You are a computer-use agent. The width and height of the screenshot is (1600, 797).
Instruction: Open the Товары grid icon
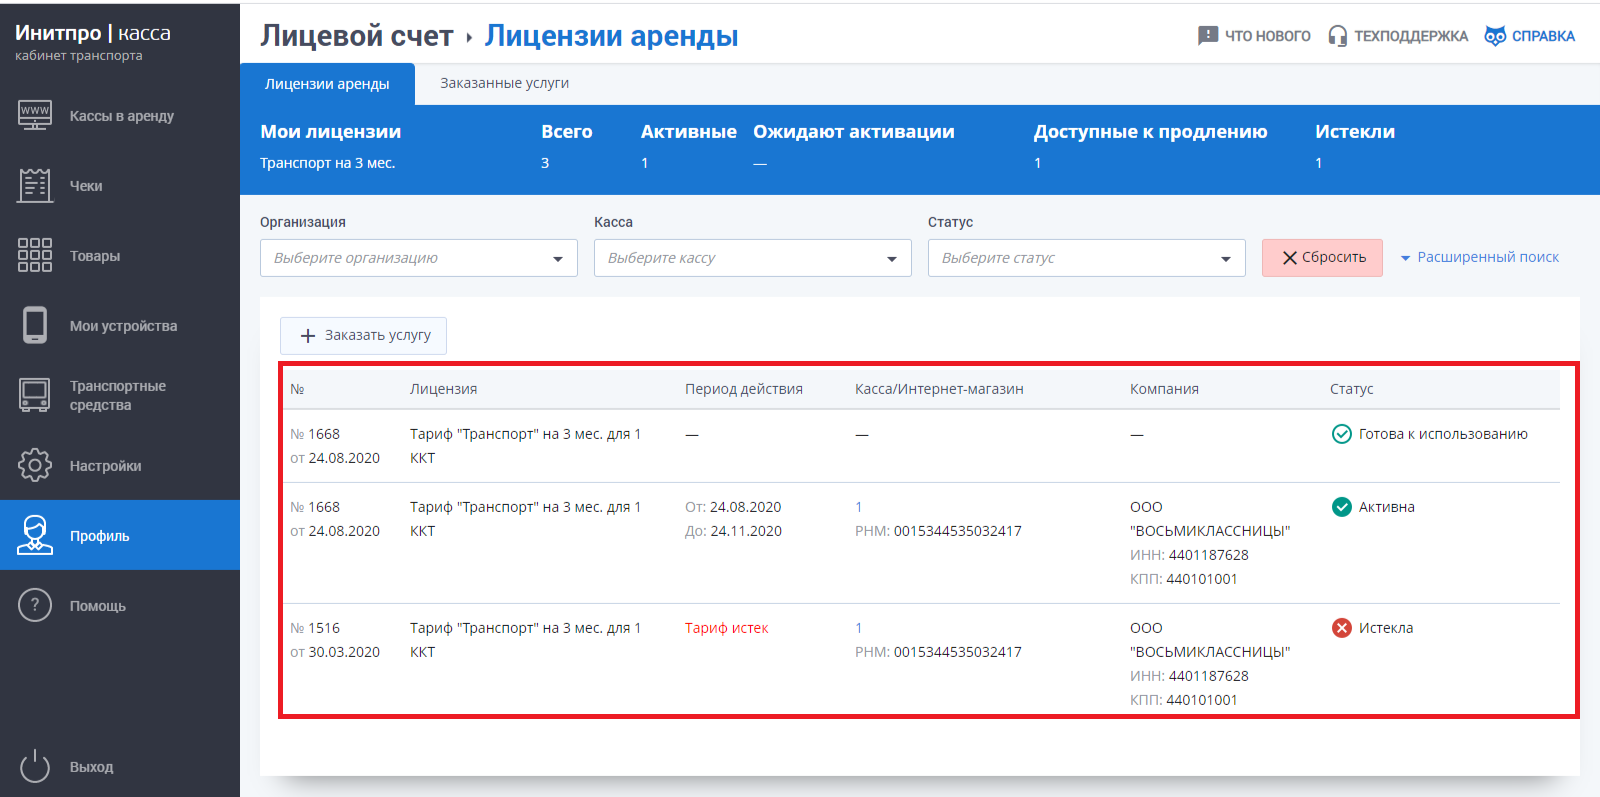pos(35,255)
